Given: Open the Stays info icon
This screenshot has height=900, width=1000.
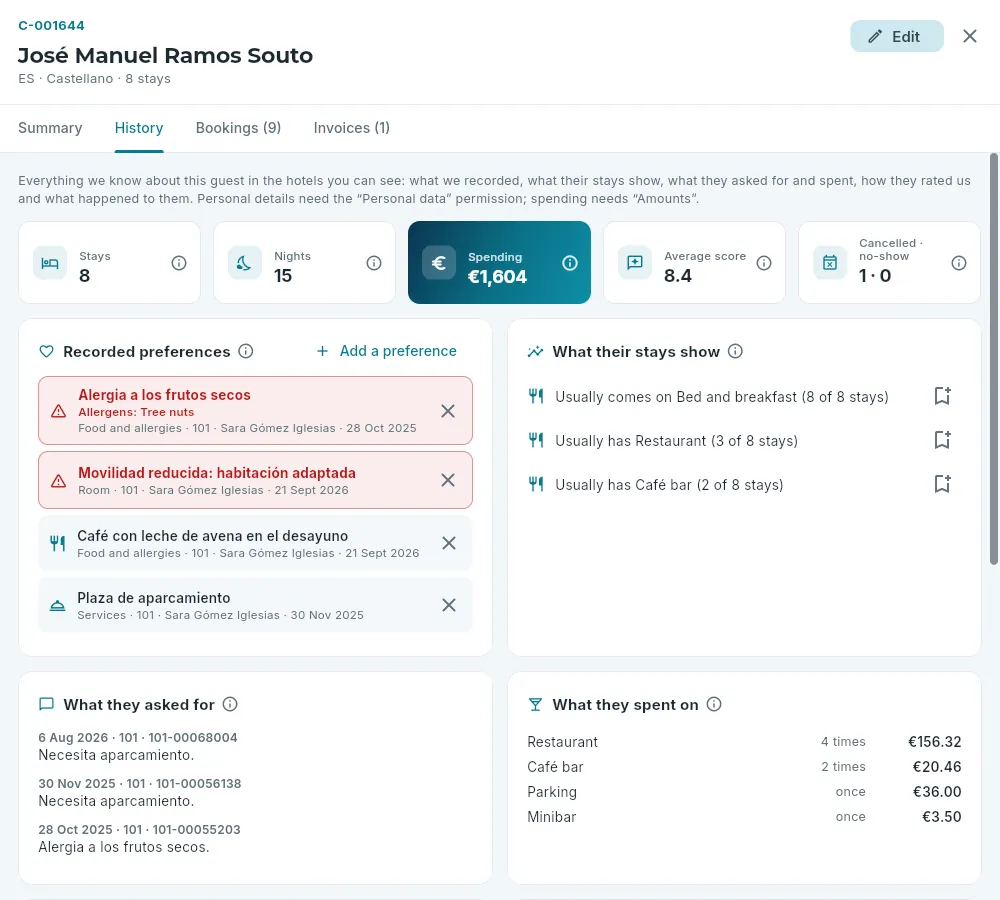Looking at the screenshot, I should [179, 263].
